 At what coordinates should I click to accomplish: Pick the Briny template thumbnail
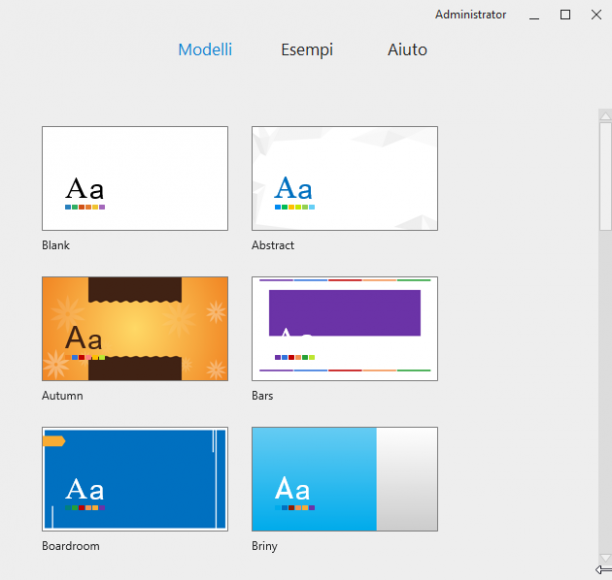point(345,479)
